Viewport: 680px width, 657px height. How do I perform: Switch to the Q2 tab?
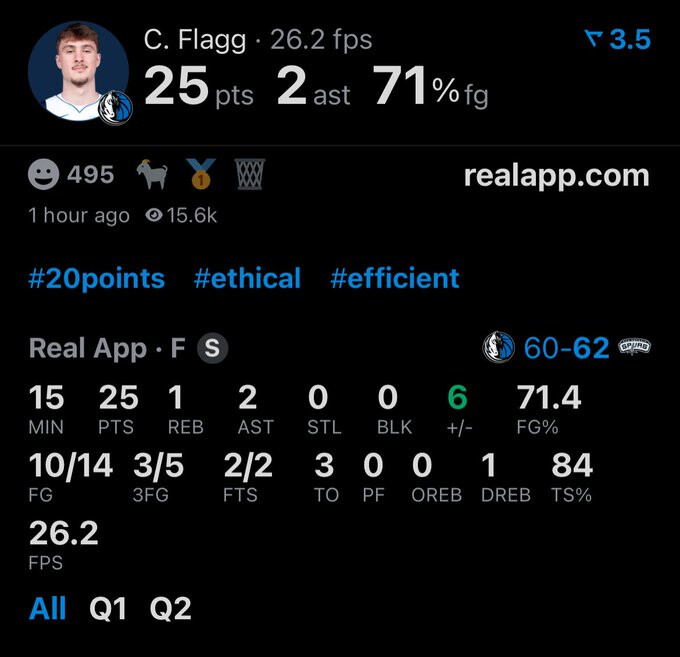(170, 608)
